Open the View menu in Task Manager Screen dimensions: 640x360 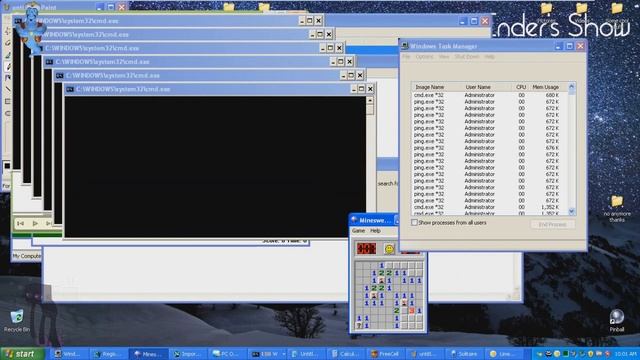[444, 57]
